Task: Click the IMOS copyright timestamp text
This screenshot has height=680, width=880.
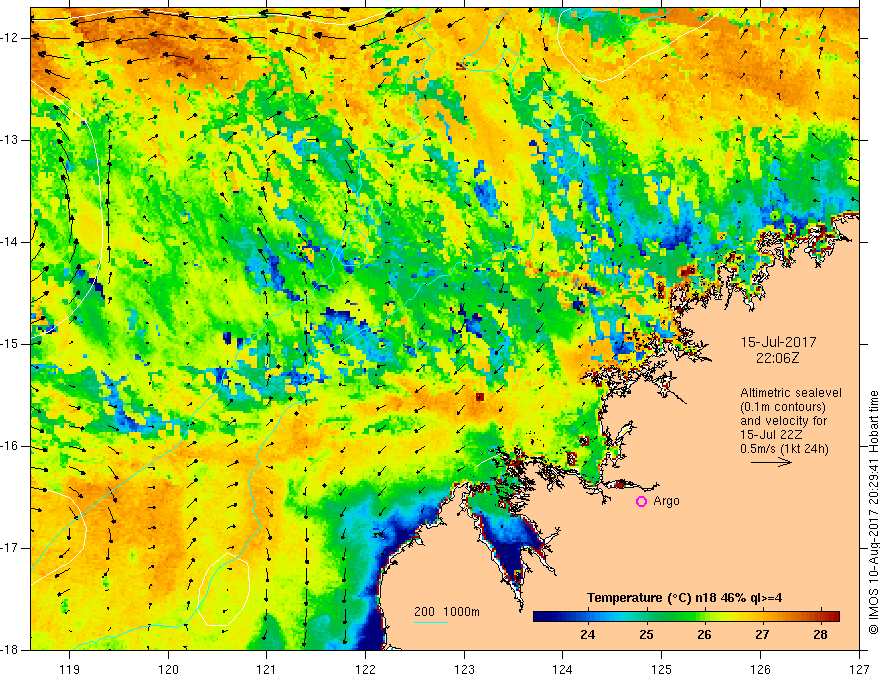Action: (x=873, y=512)
